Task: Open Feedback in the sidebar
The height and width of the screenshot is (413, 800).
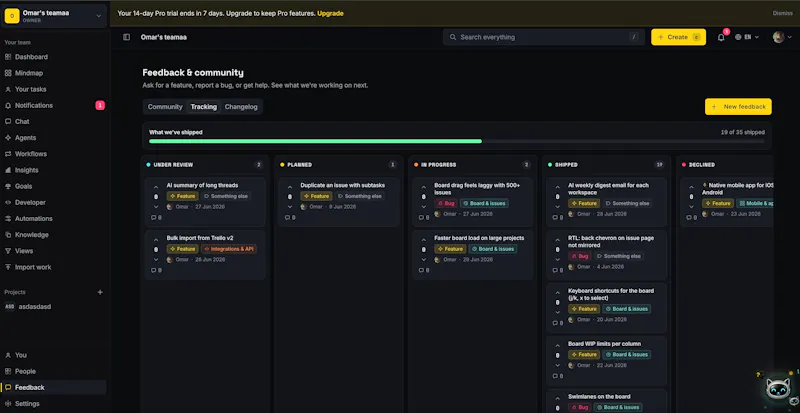Action: tap(54, 387)
